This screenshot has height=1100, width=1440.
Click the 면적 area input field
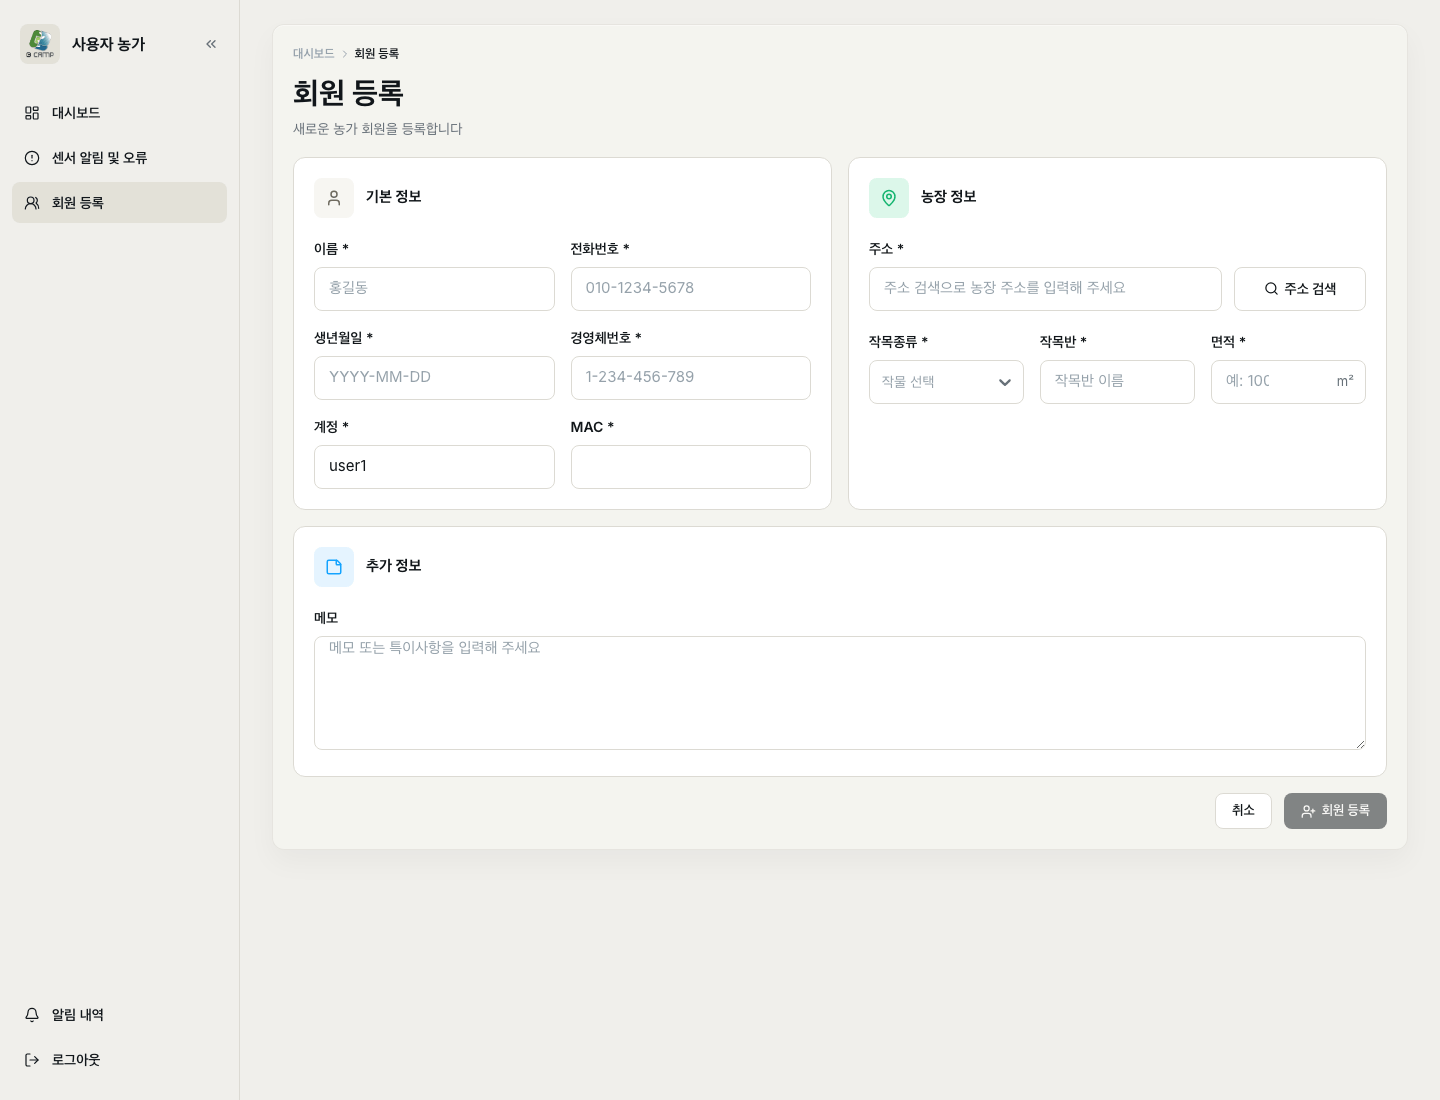click(1288, 382)
